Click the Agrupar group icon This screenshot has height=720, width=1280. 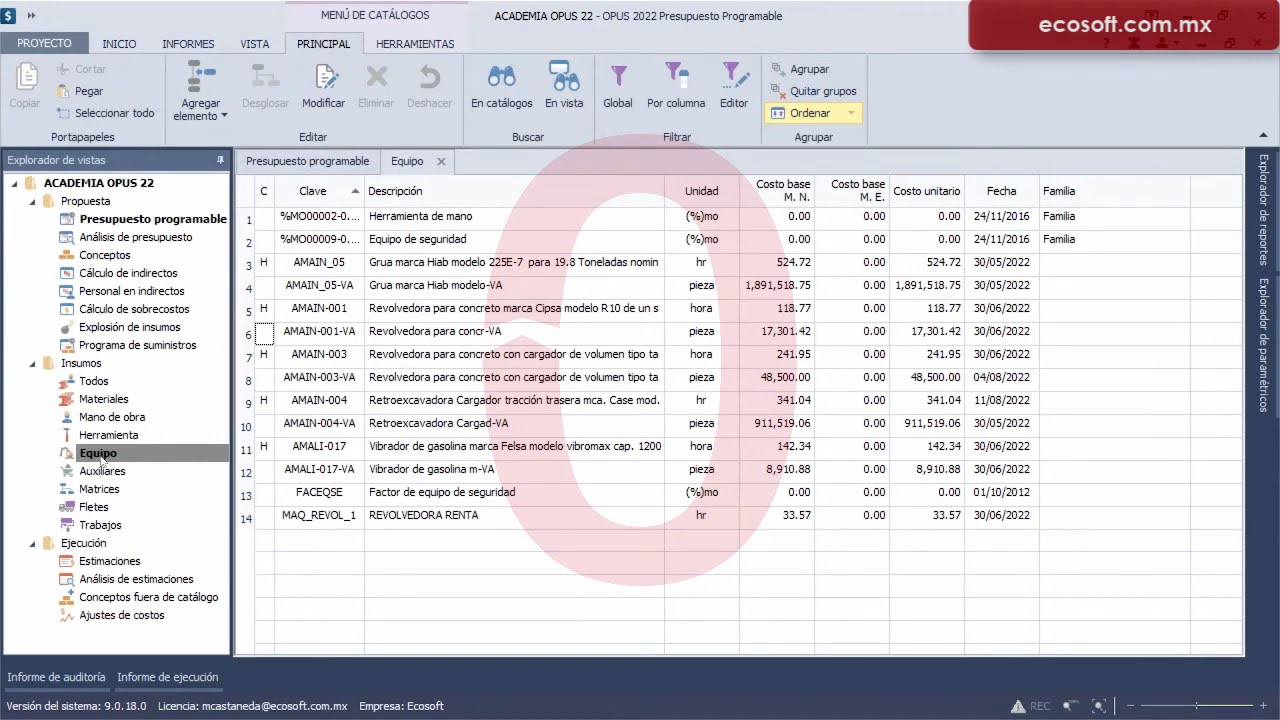point(778,69)
